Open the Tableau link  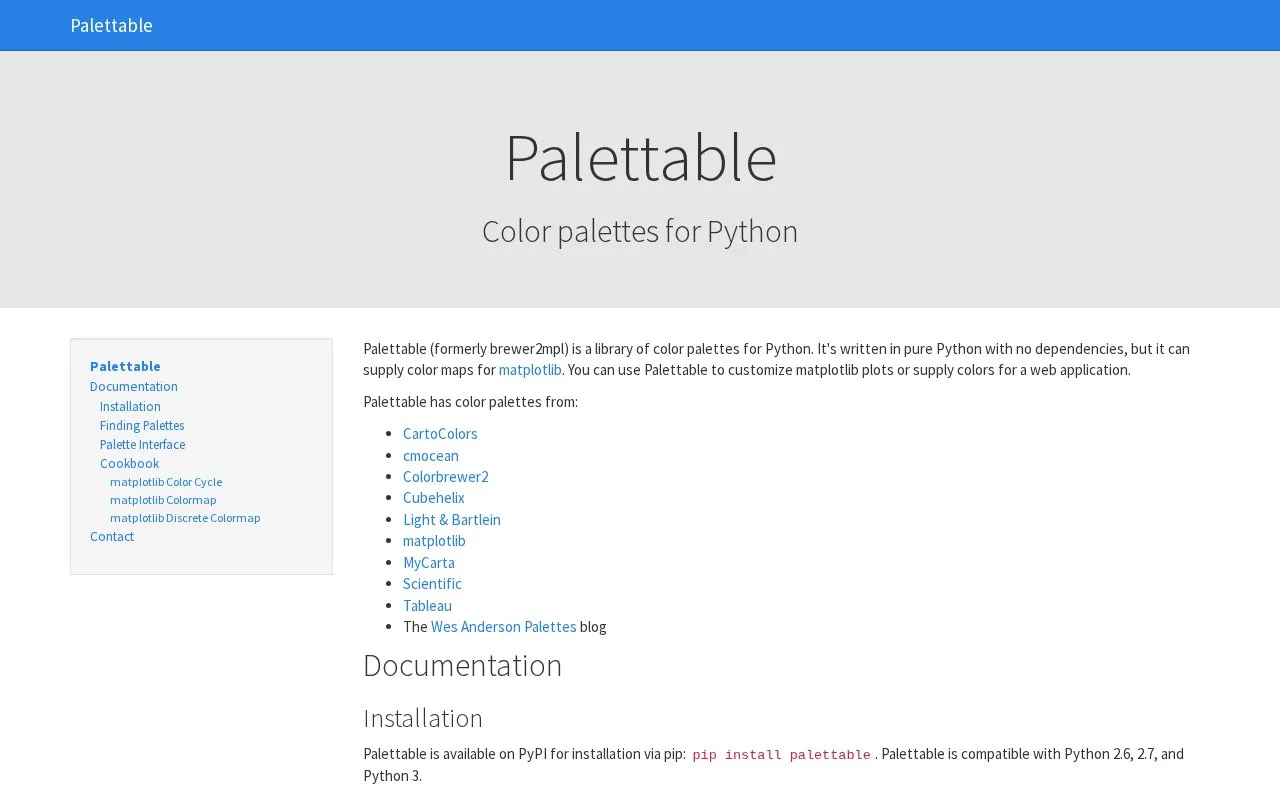coord(427,606)
